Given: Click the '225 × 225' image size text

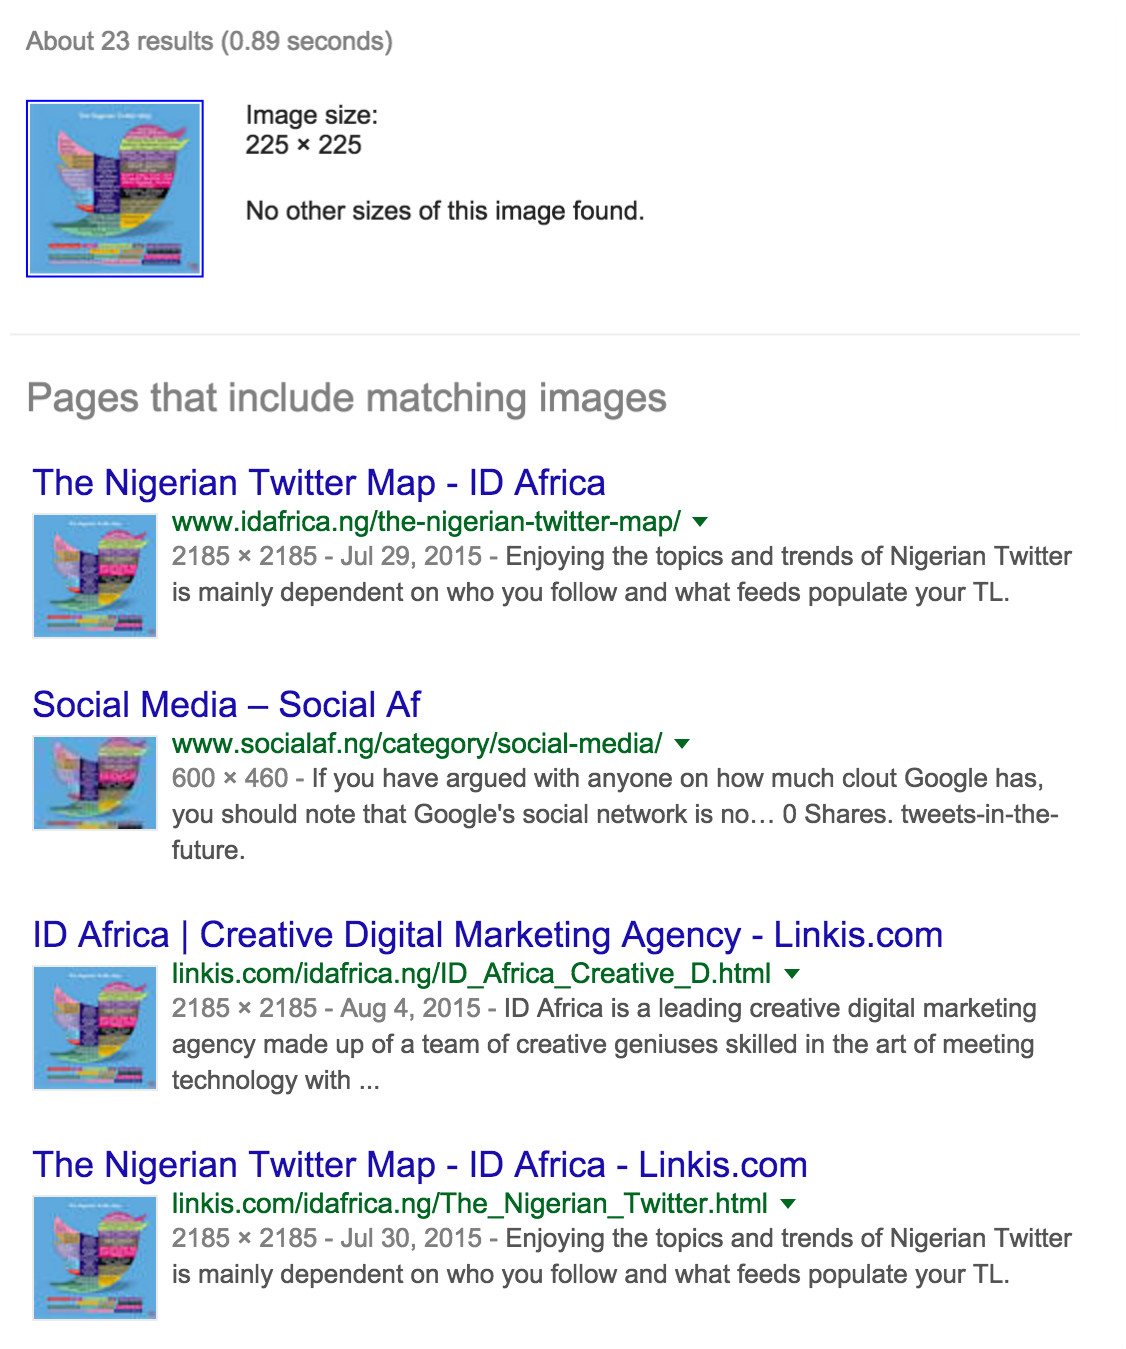Looking at the screenshot, I should click(x=303, y=145).
